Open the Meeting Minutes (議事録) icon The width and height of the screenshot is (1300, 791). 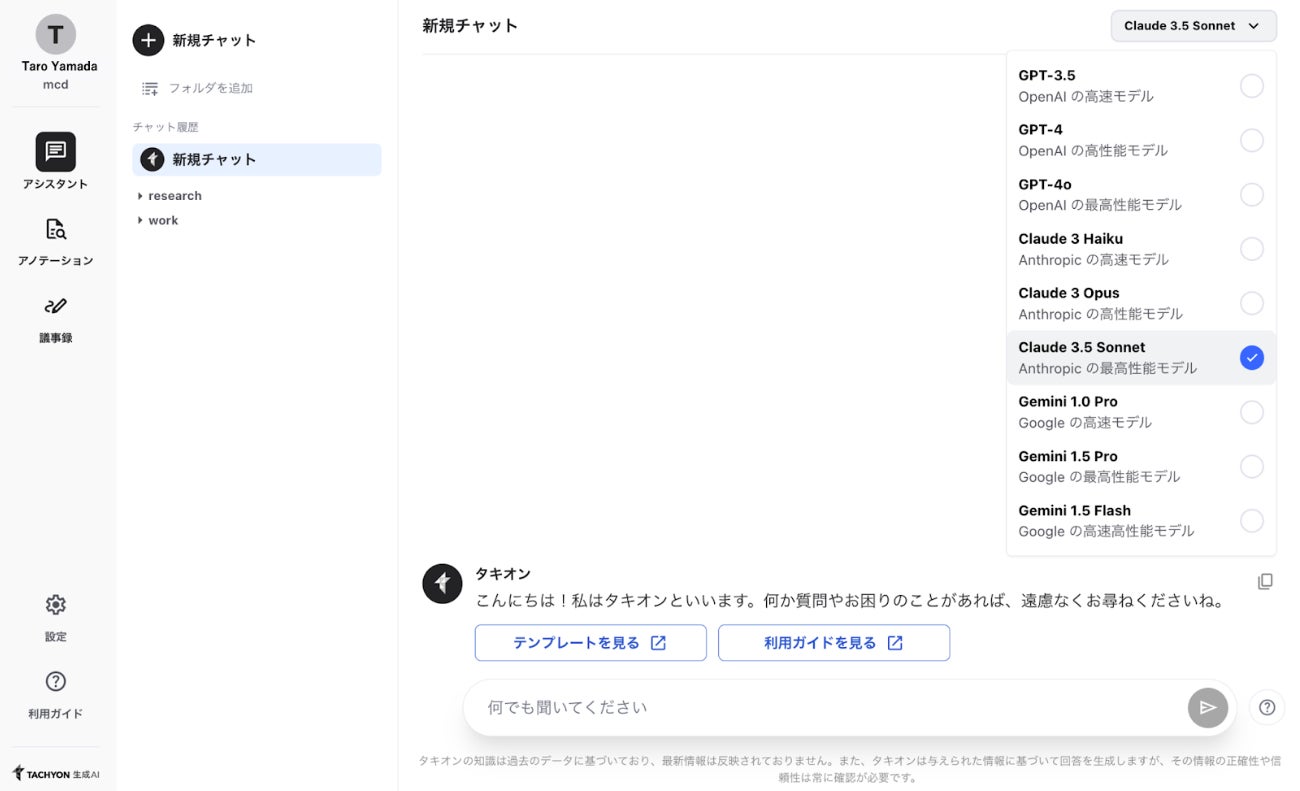pos(56,306)
